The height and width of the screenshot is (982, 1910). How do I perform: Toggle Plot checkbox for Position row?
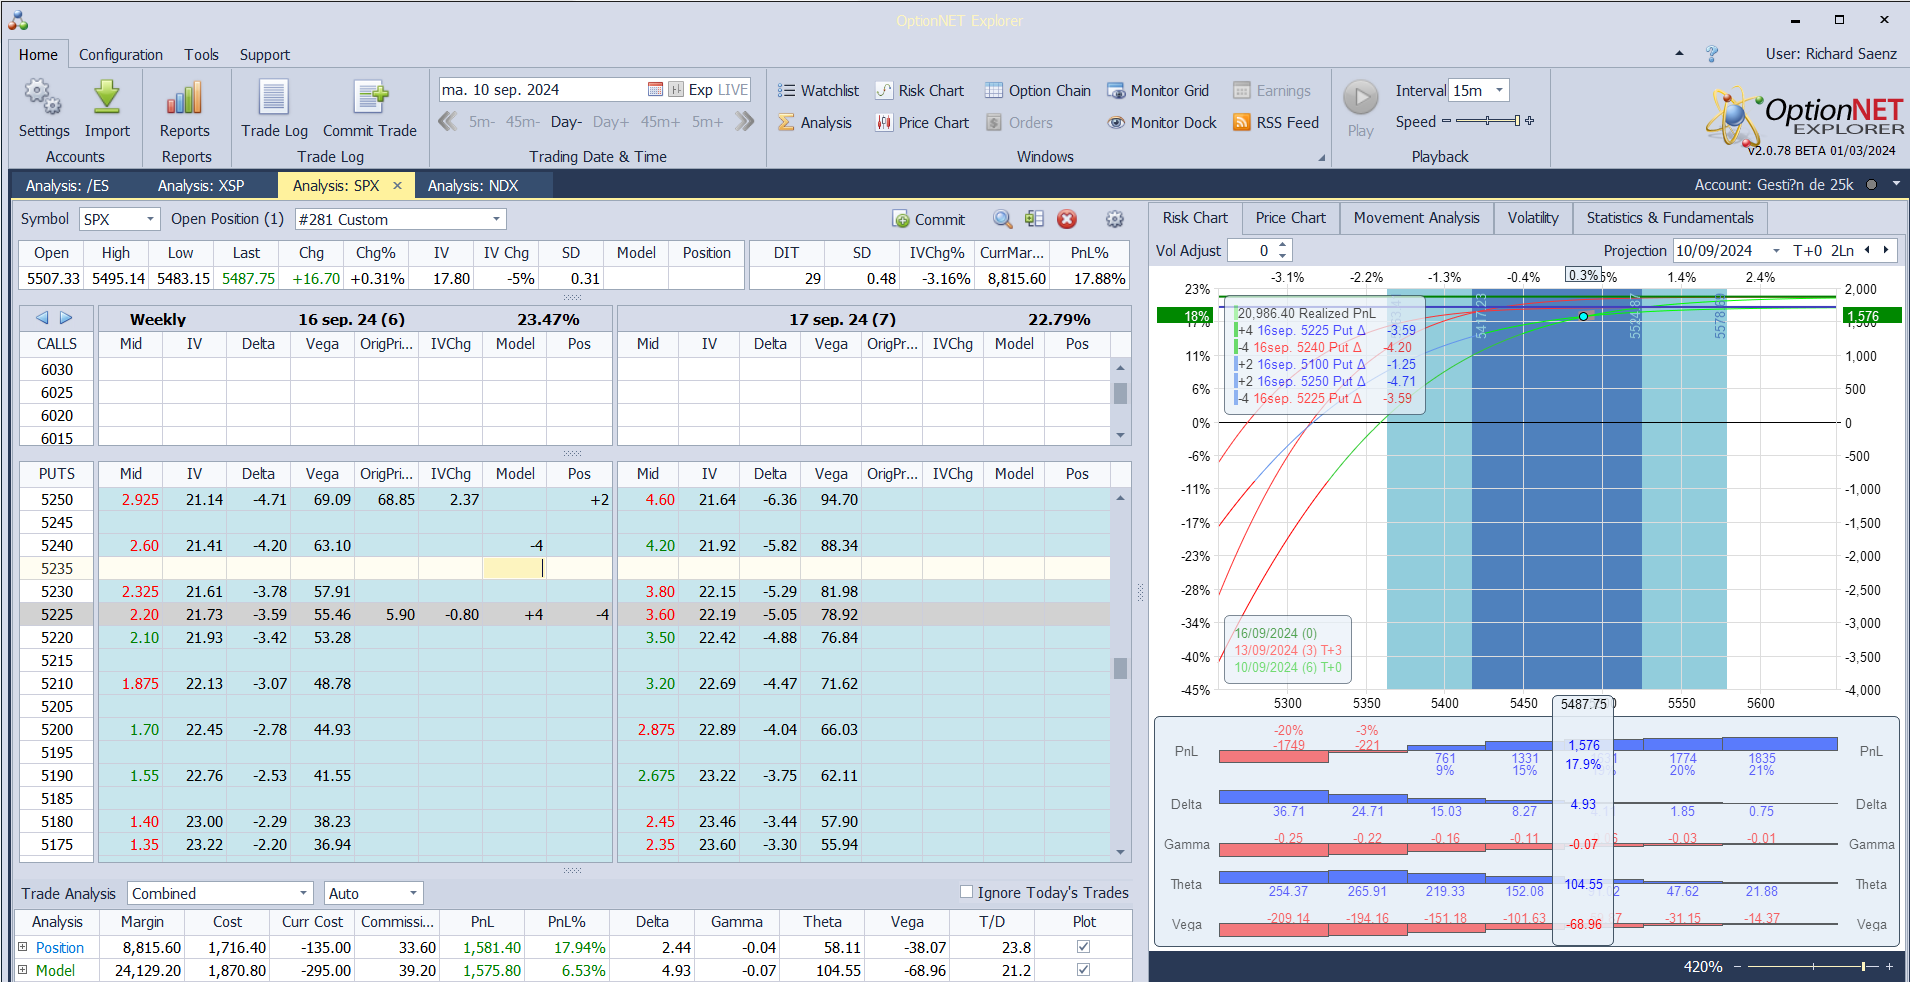point(1083,947)
